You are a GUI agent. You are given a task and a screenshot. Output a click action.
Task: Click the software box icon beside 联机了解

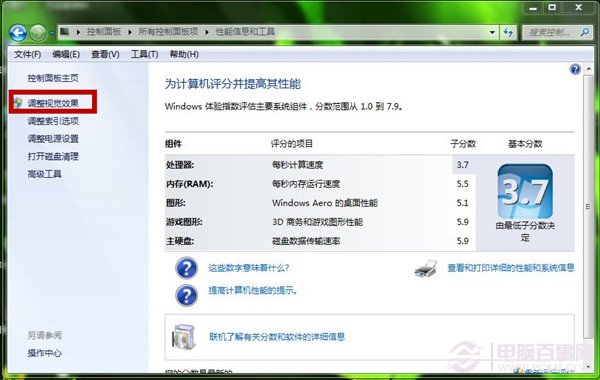pyautogui.click(x=184, y=337)
